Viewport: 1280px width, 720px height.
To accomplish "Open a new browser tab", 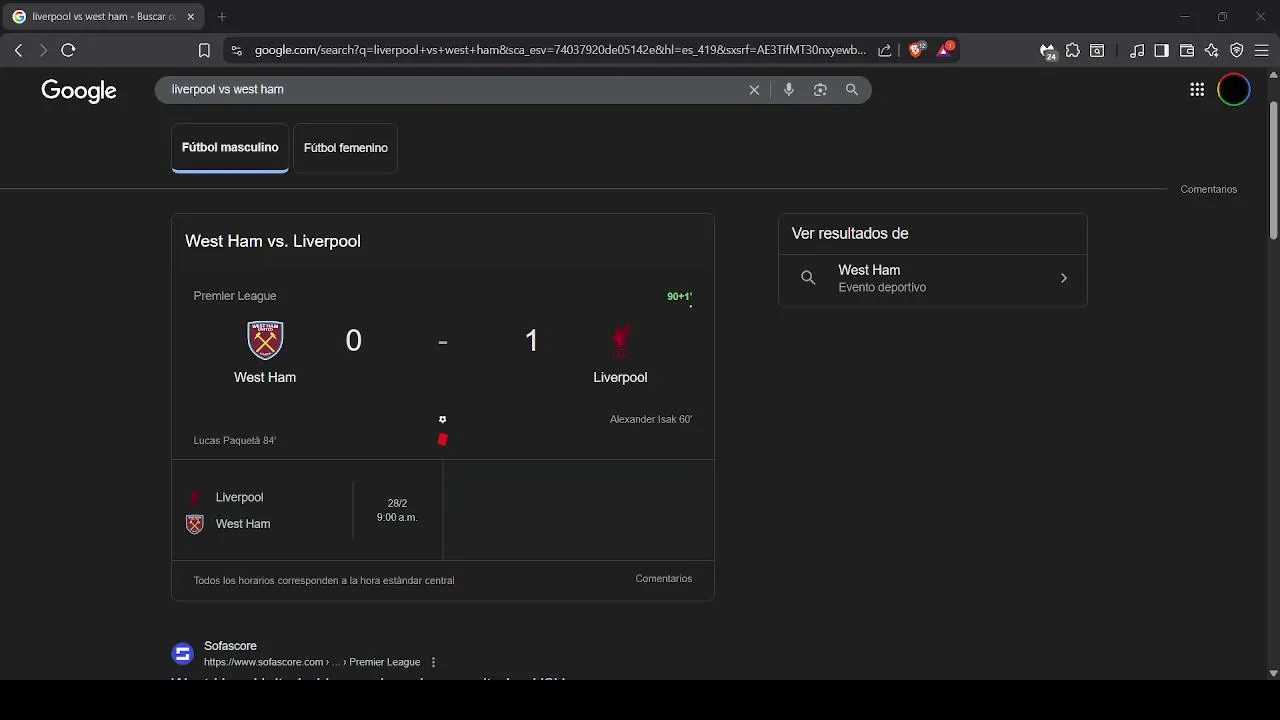I will tap(222, 17).
